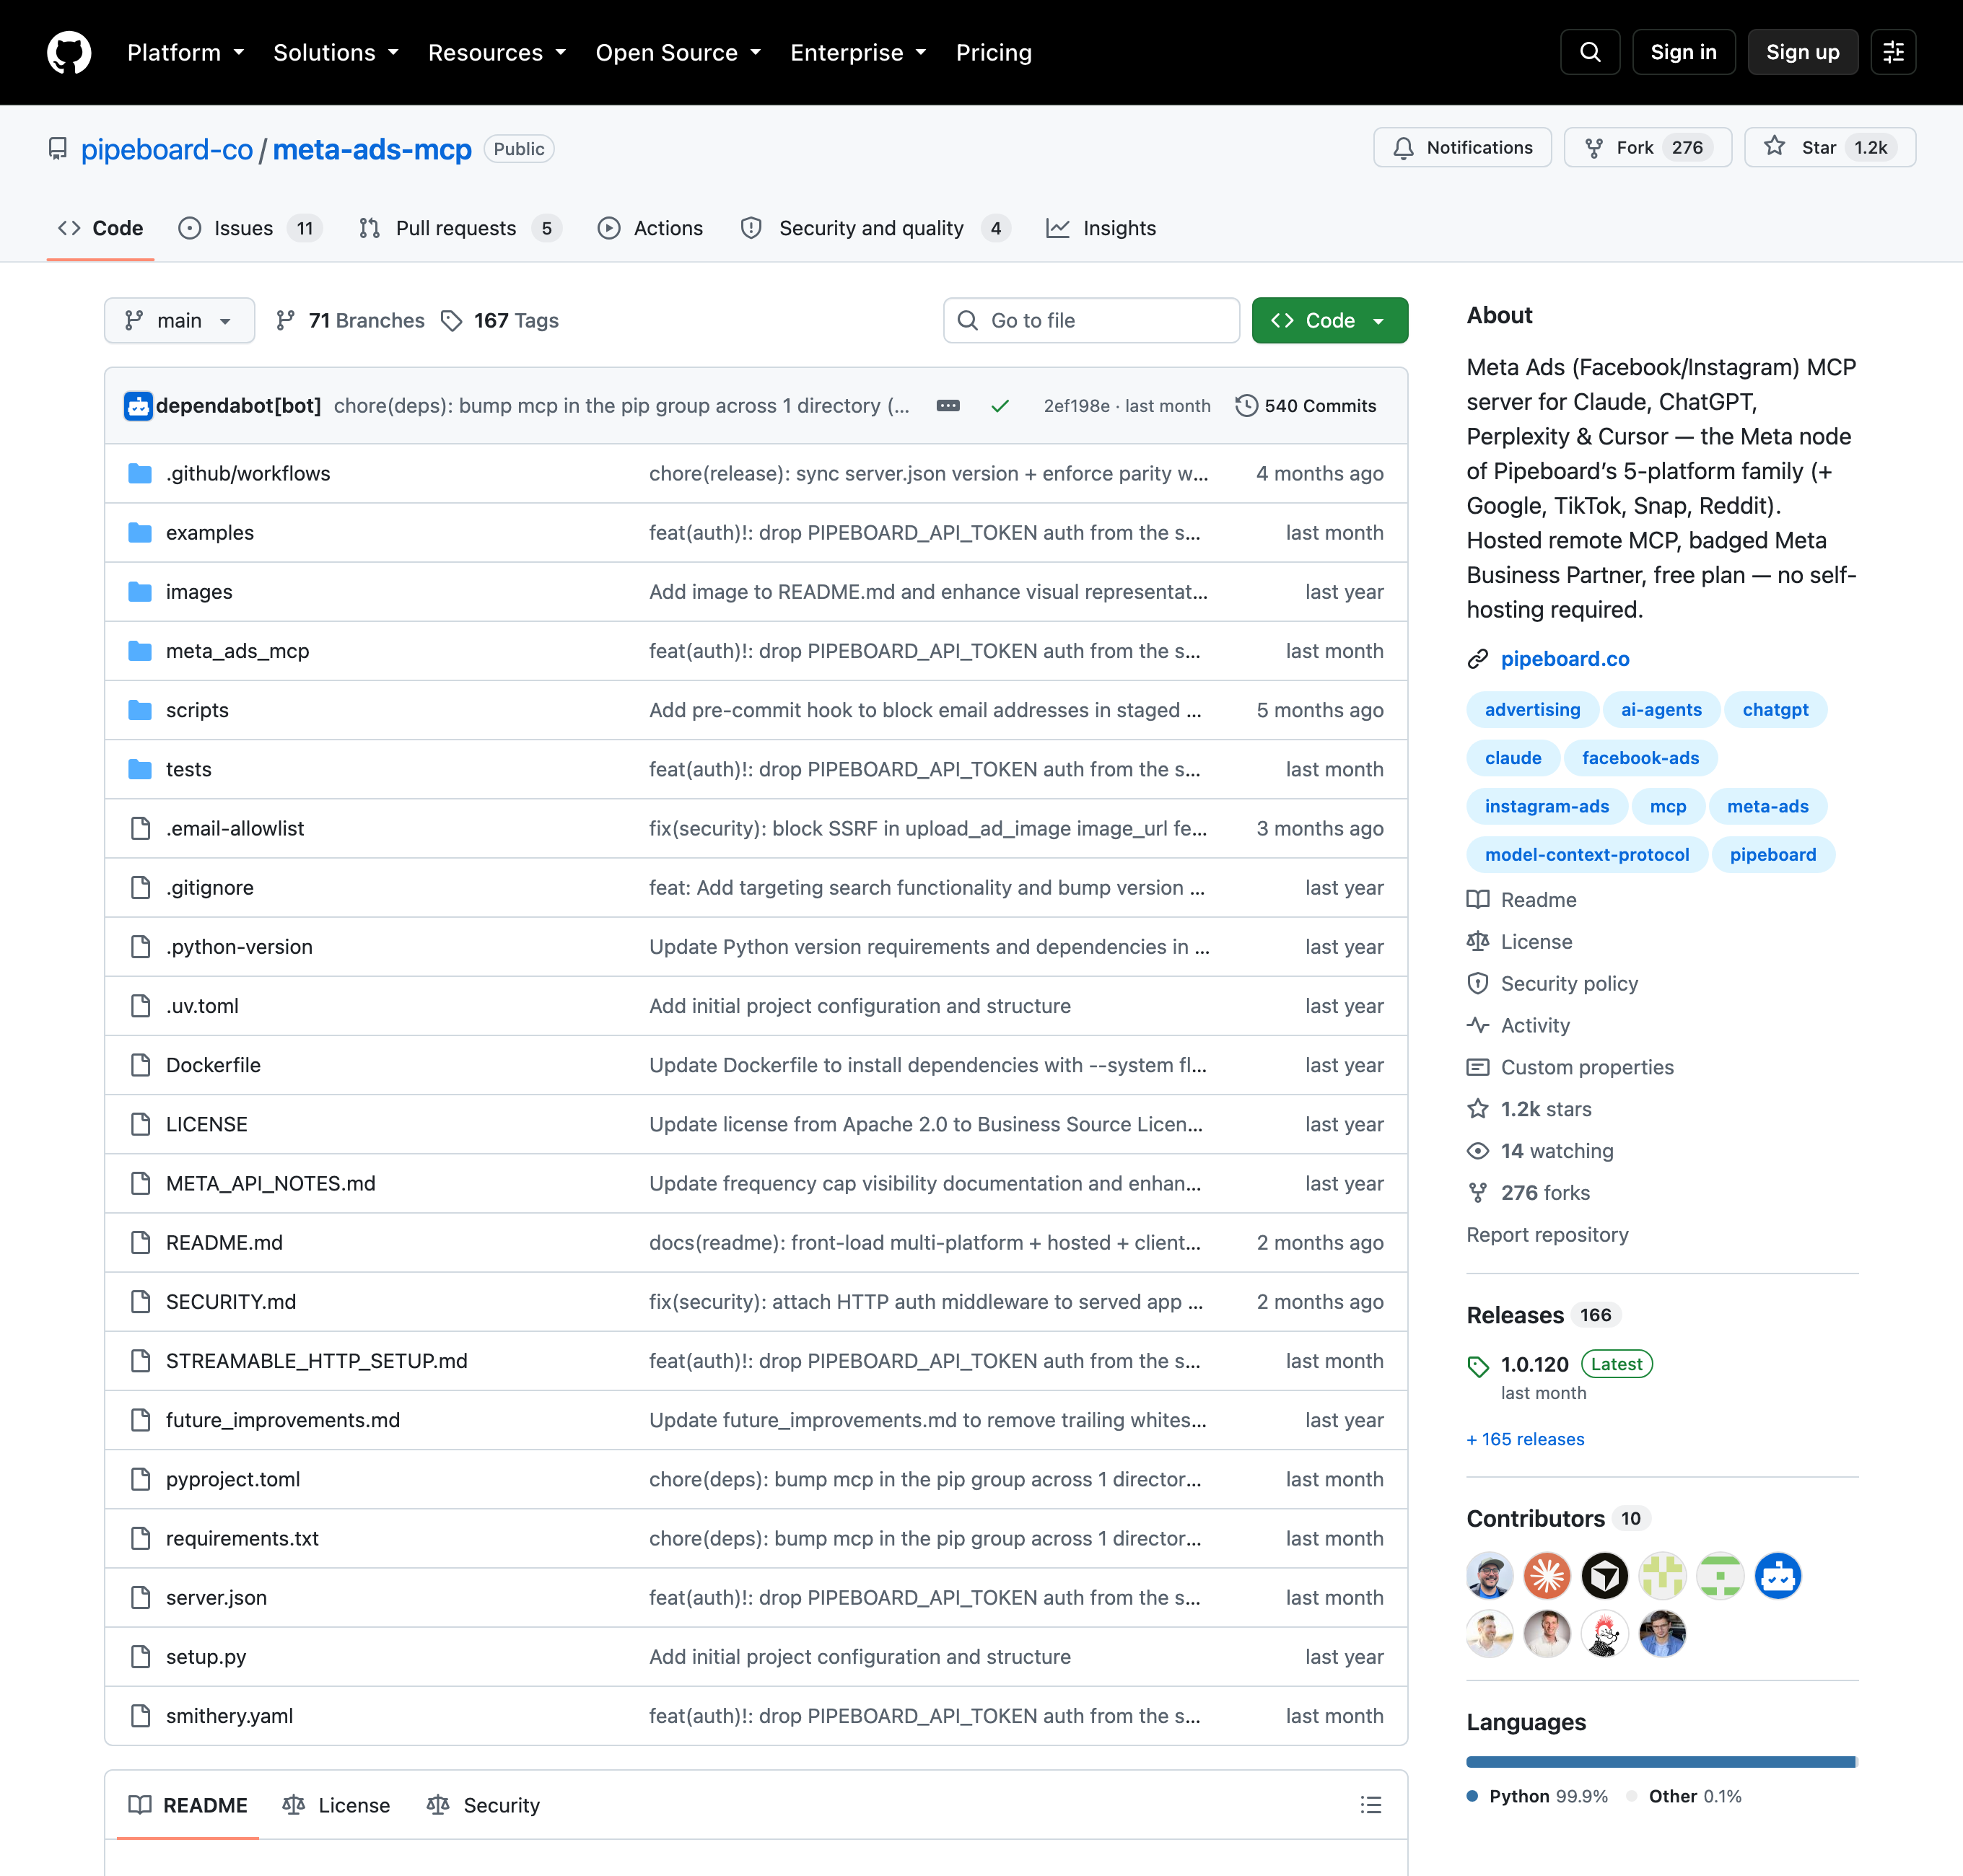Open the Dockerfile file
Screen dimensions: 1963x1876
click(213, 1065)
